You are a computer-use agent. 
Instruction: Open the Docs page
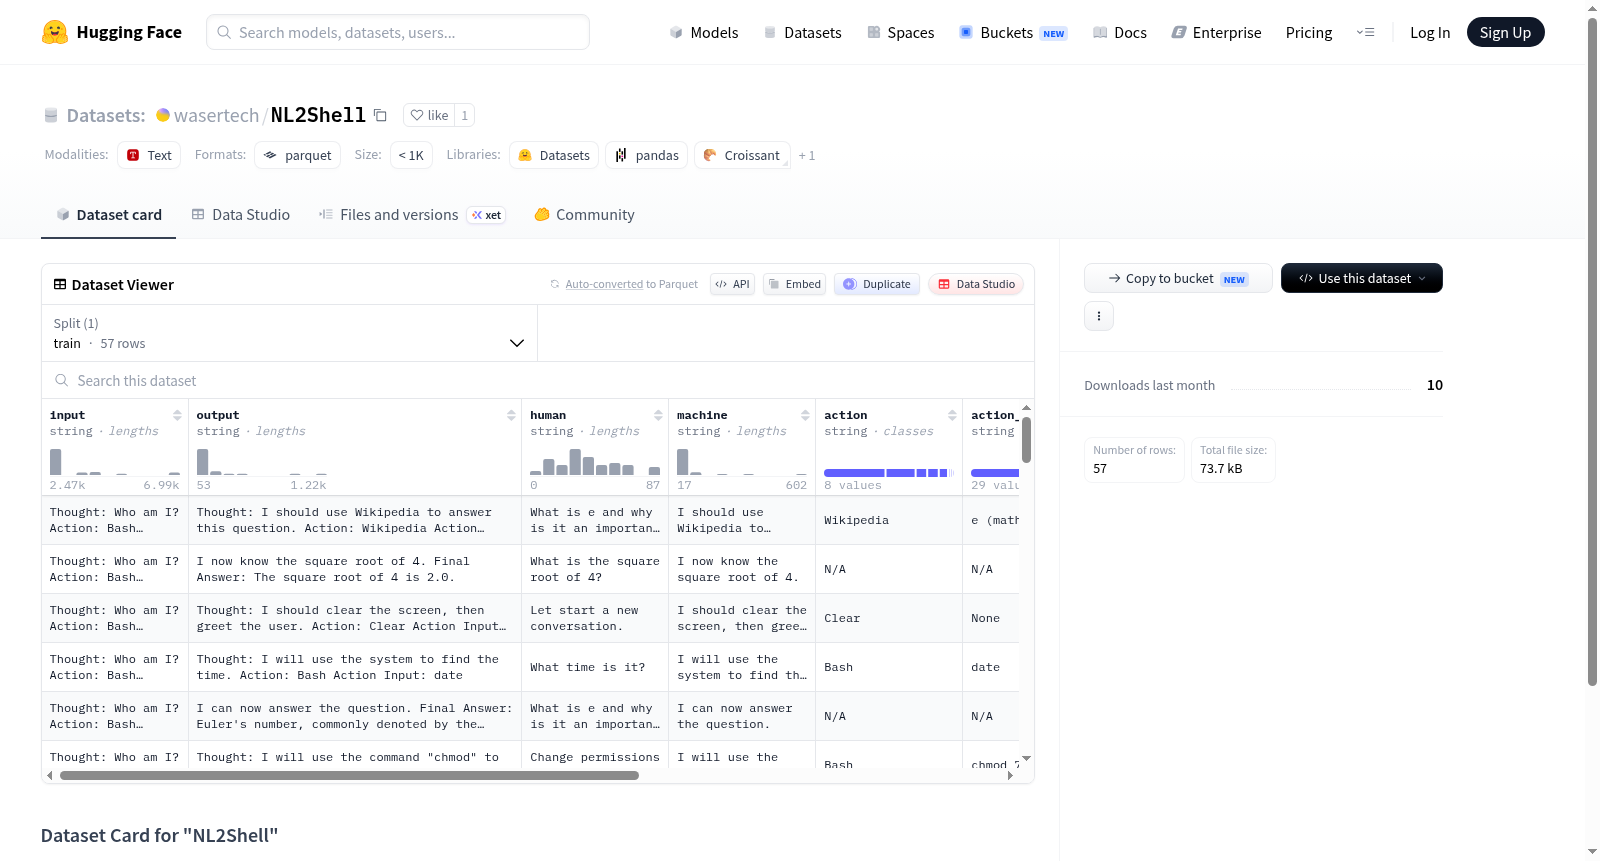click(1120, 33)
